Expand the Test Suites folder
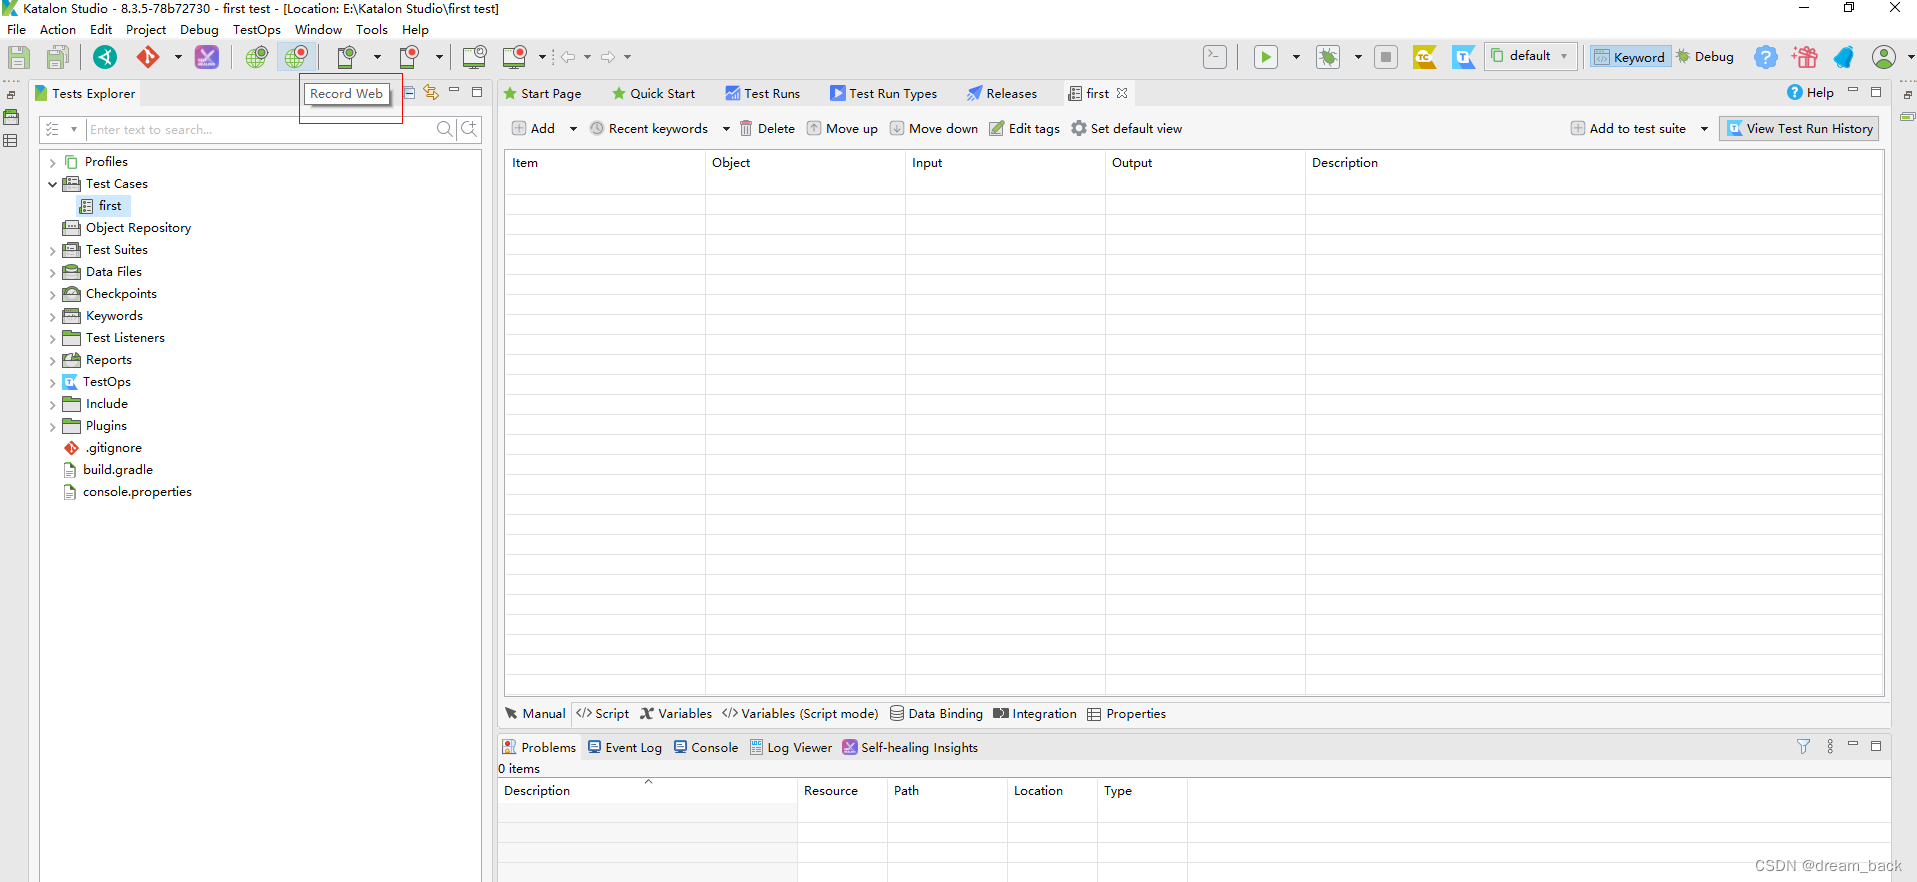This screenshot has width=1917, height=882. (x=53, y=250)
